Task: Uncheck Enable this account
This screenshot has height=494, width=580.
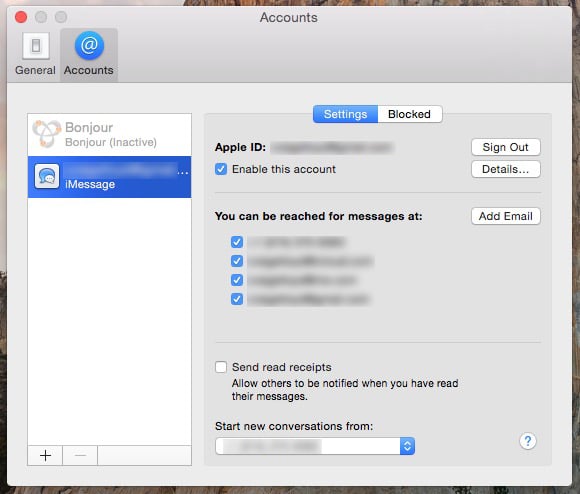Action: 221,169
